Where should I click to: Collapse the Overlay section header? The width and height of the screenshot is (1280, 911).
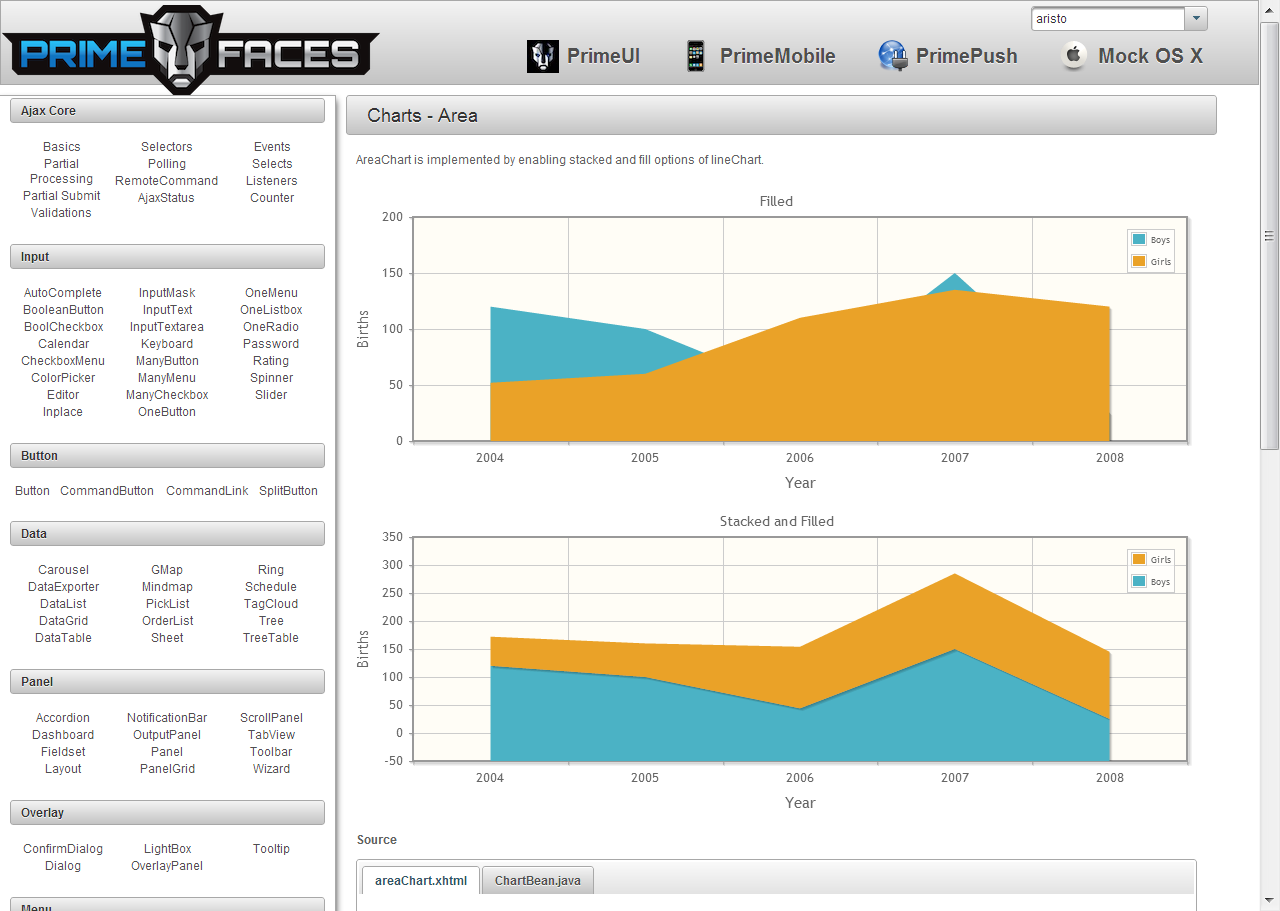pyautogui.click(x=166, y=812)
